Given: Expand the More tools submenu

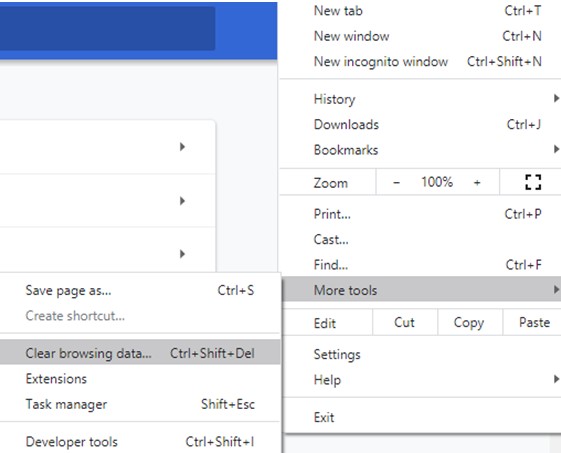Looking at the screenshot, I should pyautogui.click(x=422, y=290).
